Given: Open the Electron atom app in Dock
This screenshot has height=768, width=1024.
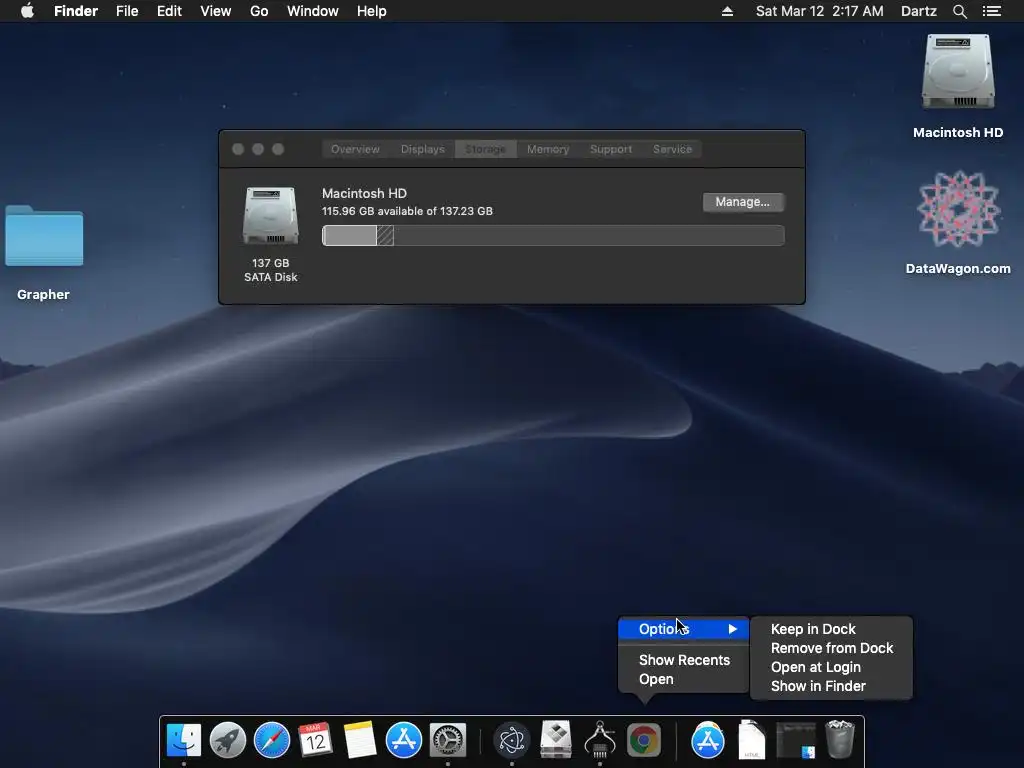Looking at the screenshot, I should coord(511,740).
